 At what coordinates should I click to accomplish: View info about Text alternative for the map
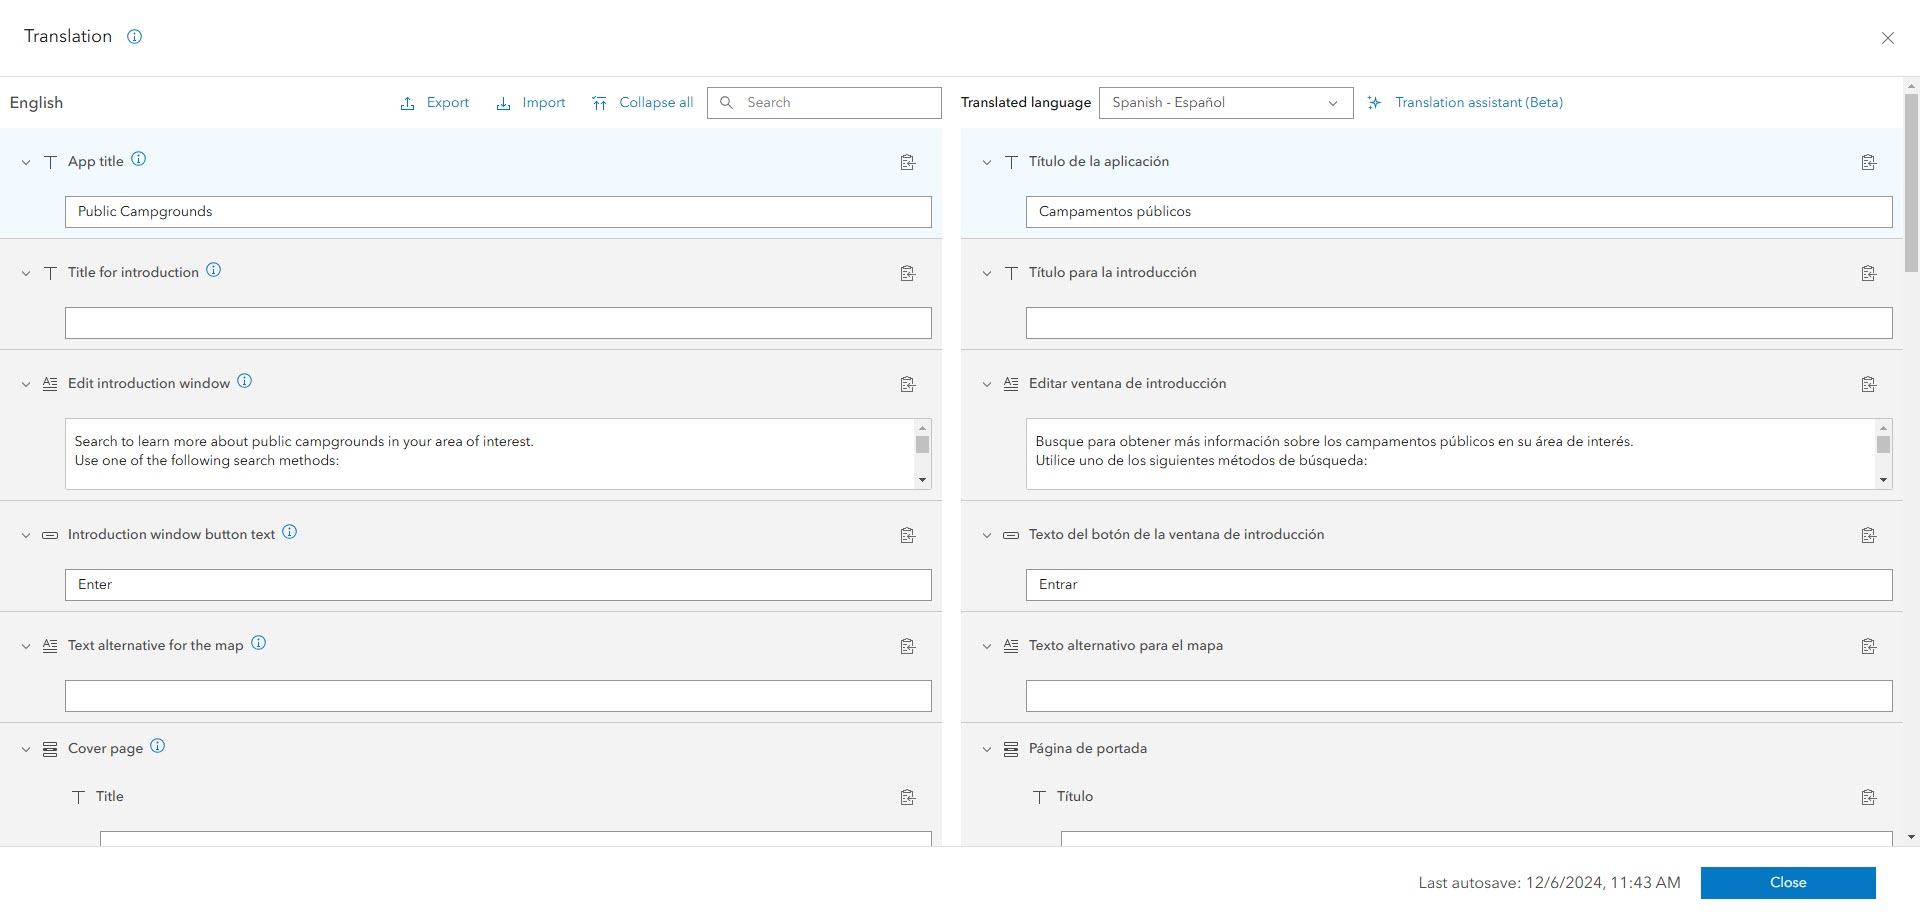coord(258,643)
